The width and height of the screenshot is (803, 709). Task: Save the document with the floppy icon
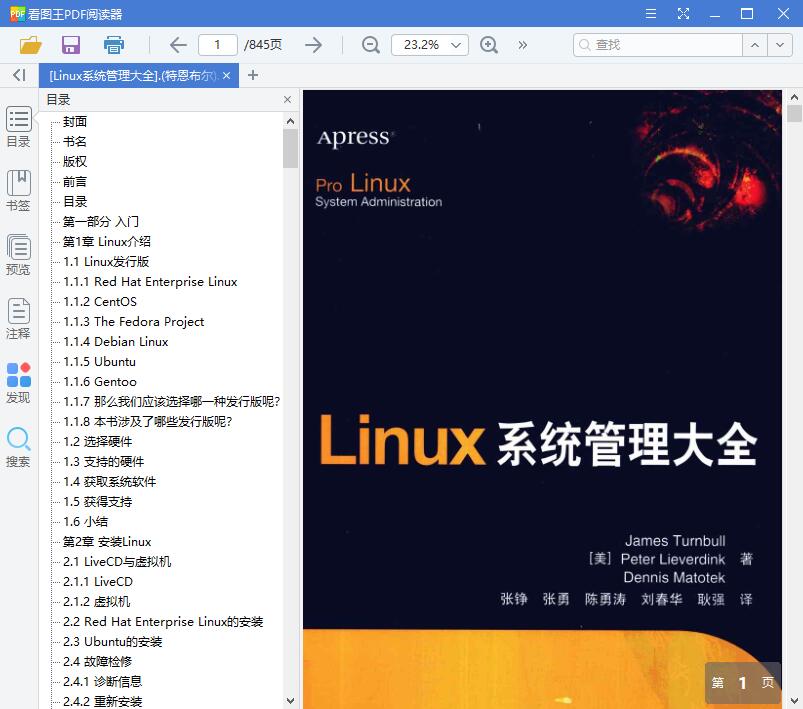click(71, 45)
